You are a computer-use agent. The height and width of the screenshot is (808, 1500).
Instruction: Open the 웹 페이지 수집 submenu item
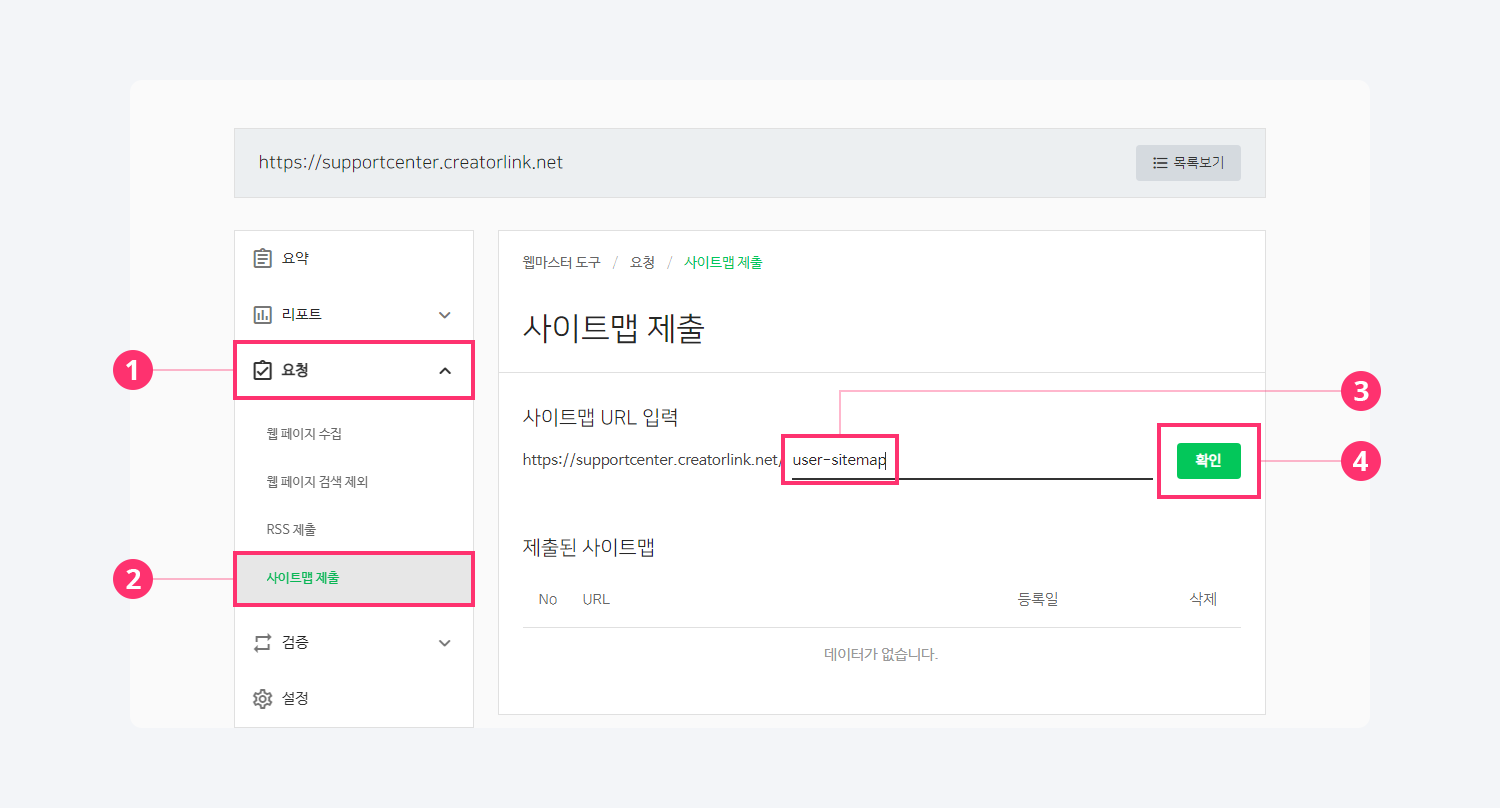coord(304,434)
